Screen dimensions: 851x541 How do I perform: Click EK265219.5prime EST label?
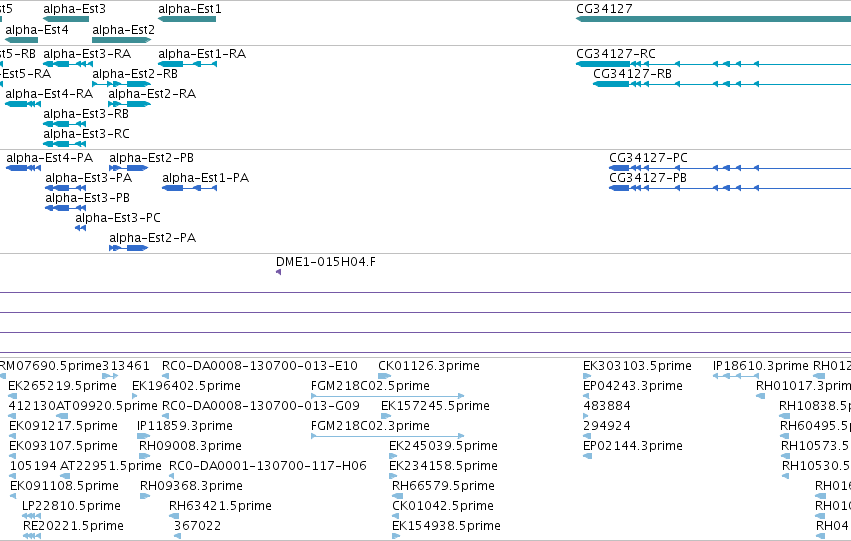click(62, 386)
